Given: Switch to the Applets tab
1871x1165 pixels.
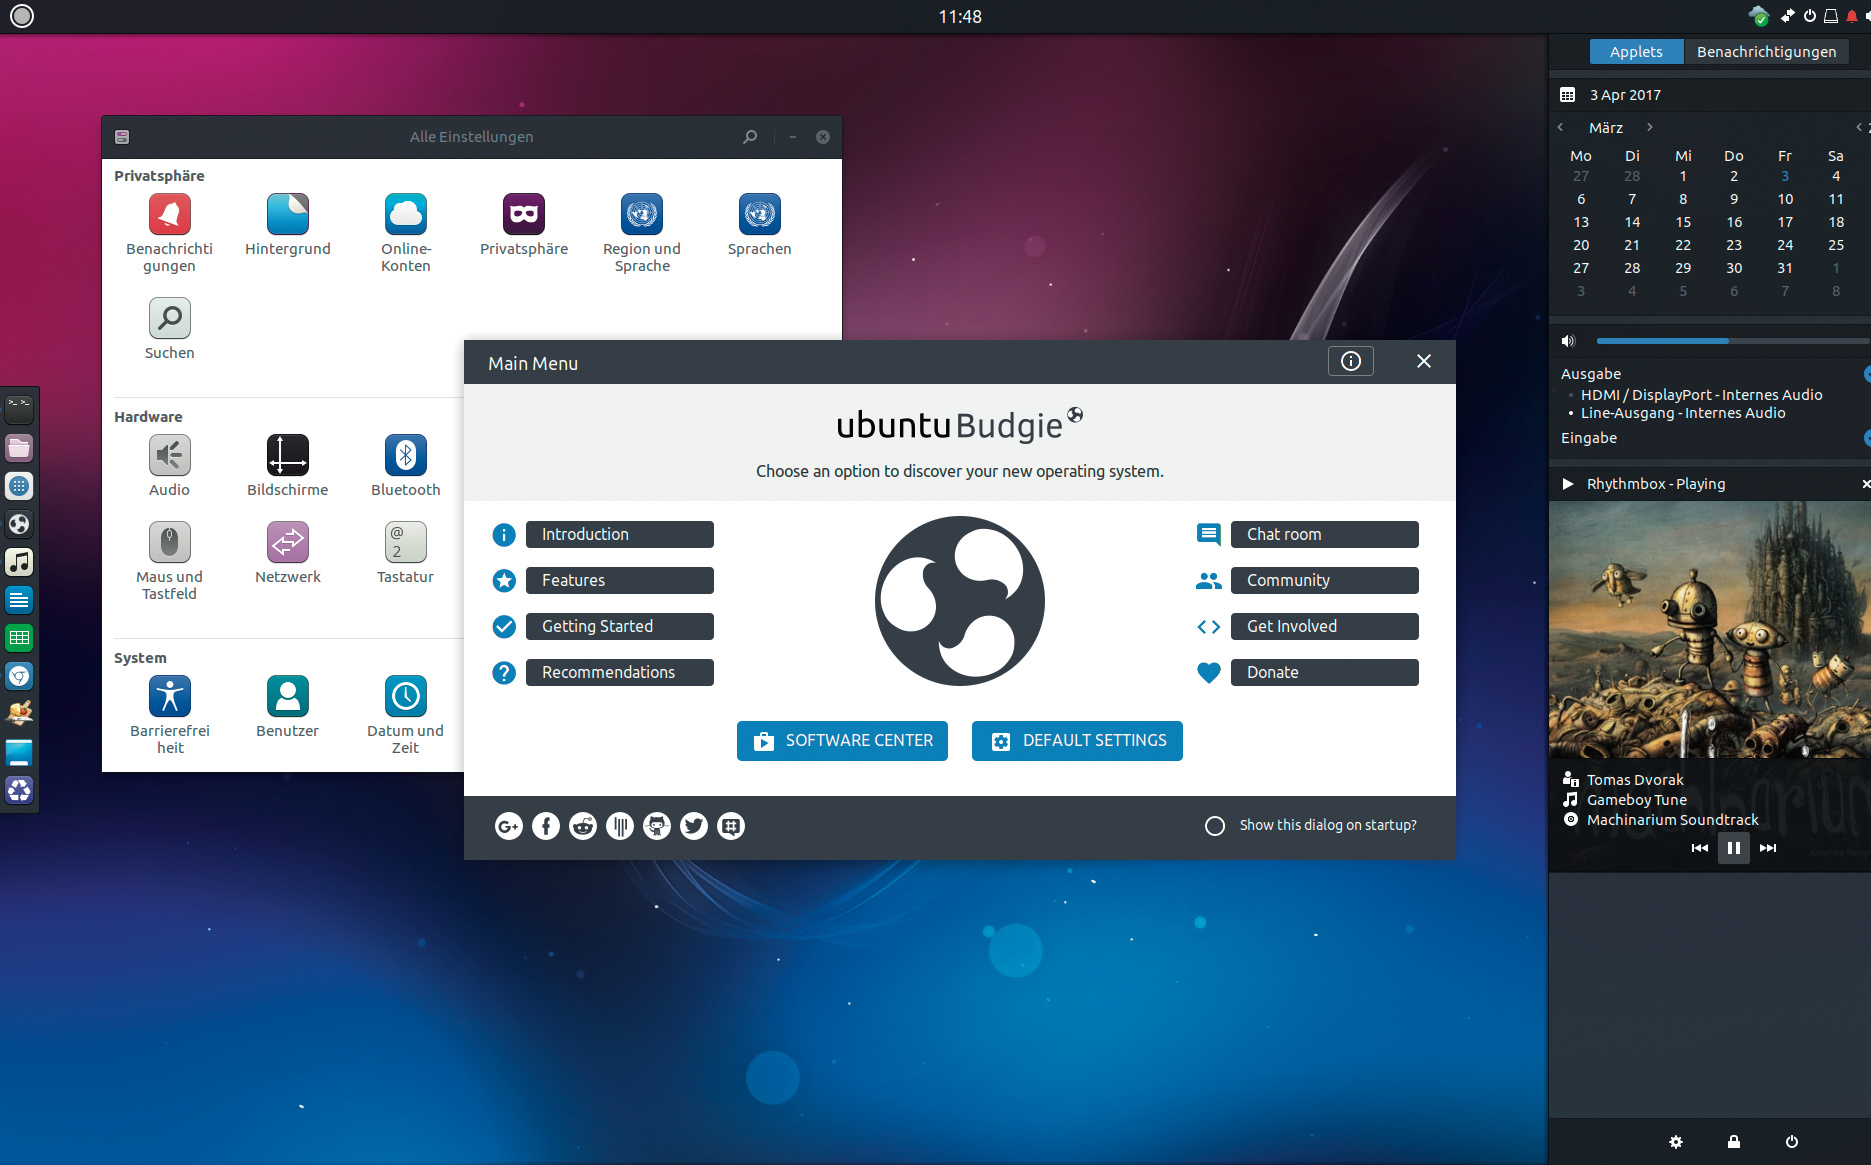Looking at the screenshot, I should (x=1636, y=52).
